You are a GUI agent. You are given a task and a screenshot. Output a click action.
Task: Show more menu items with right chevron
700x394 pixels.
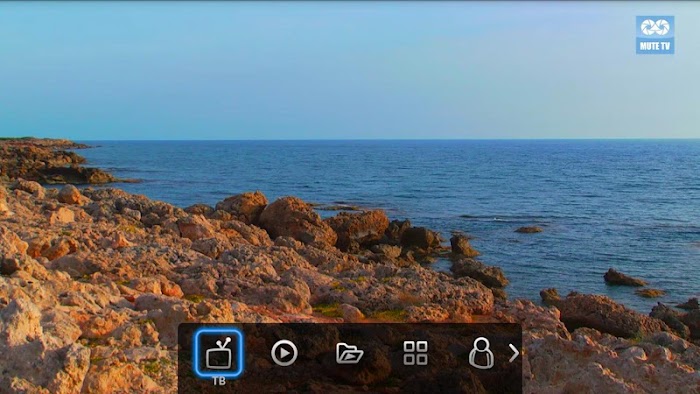coord(514,353)
